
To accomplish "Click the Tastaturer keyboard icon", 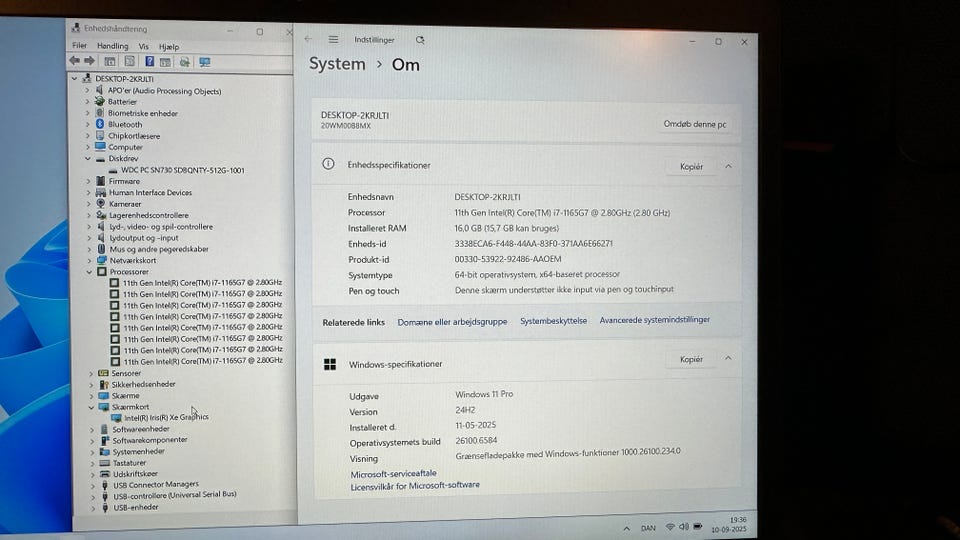I will click(x=105, y=463).
